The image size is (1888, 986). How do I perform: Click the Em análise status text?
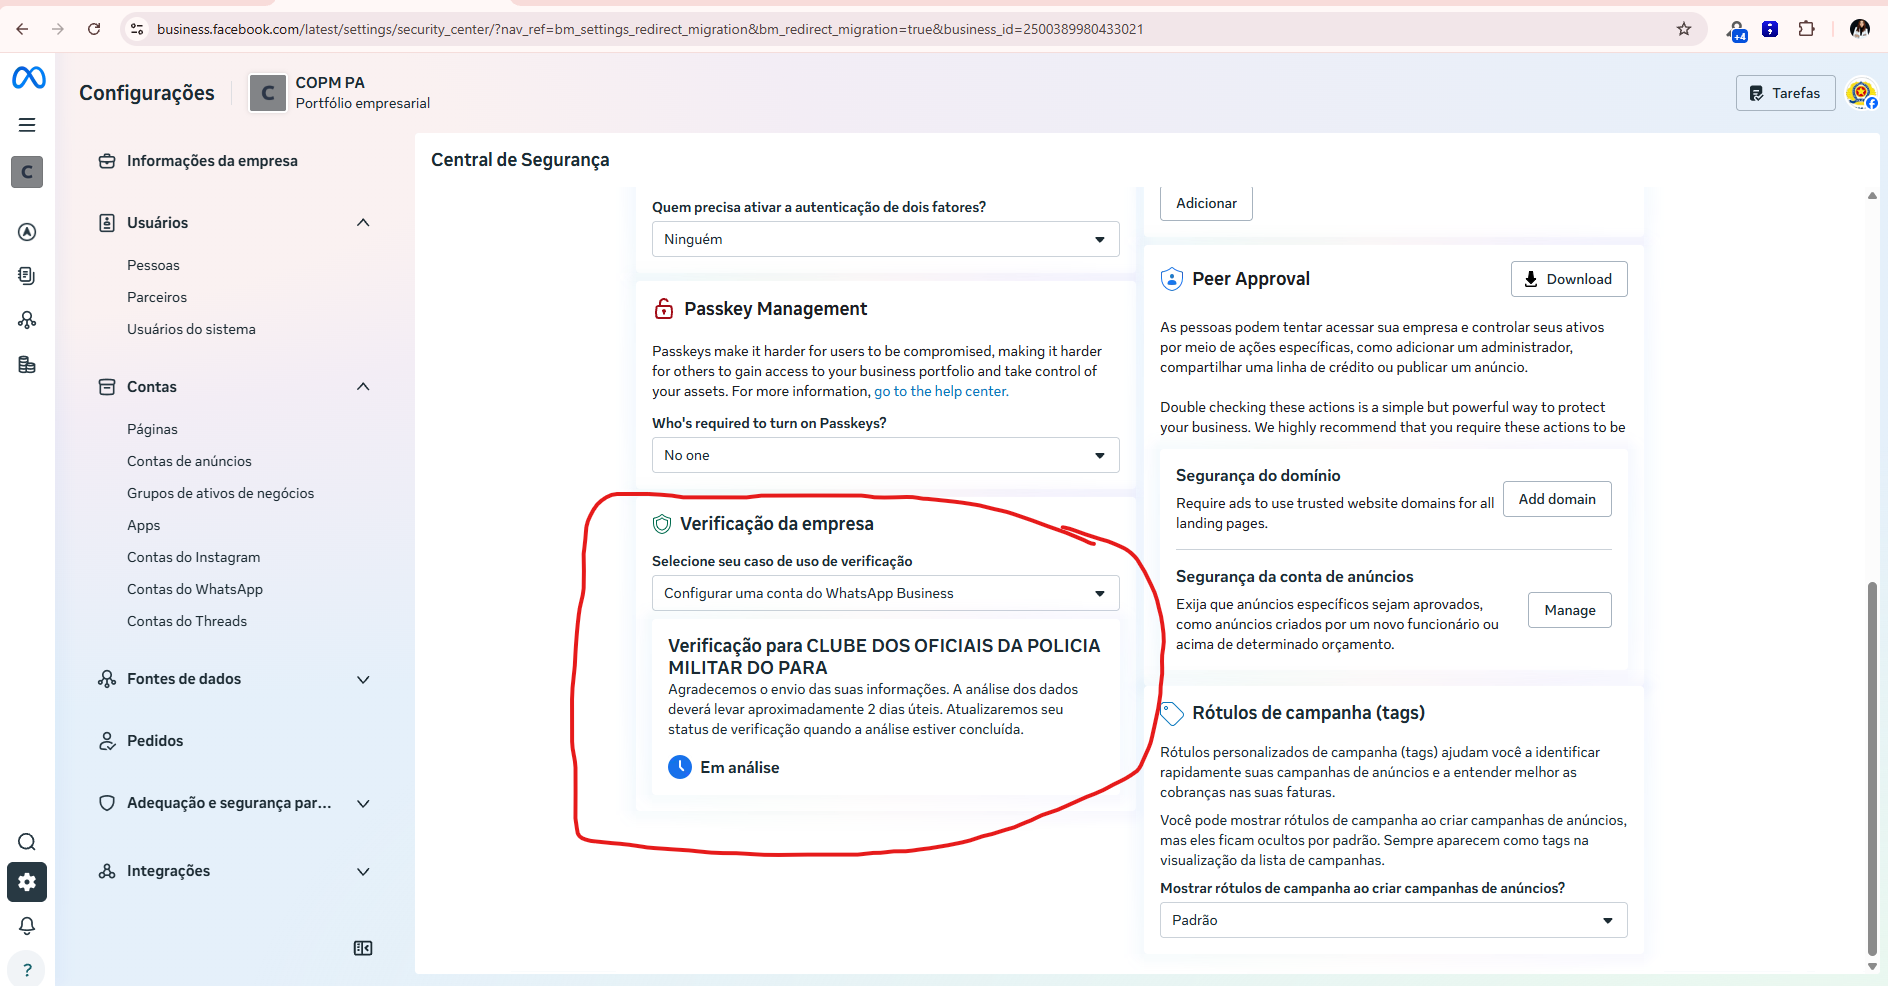[x=739, y=767]
